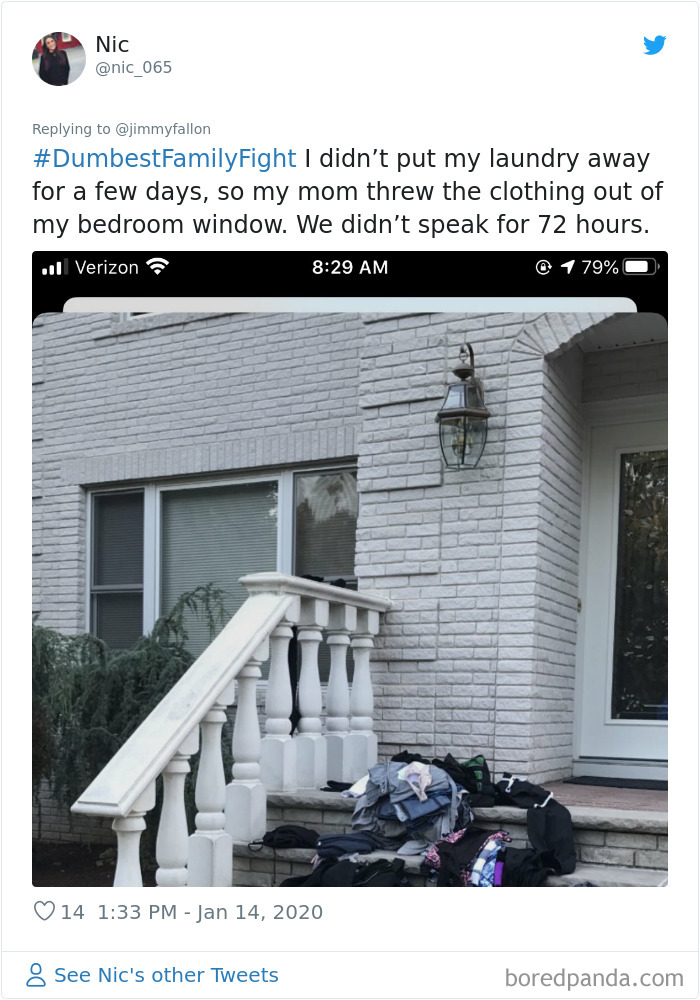Click the 1:33 PM - Jan 14, 2020 timestamp
The width and height of the screenshot is (700, 1000).
(x=210, y=912)
